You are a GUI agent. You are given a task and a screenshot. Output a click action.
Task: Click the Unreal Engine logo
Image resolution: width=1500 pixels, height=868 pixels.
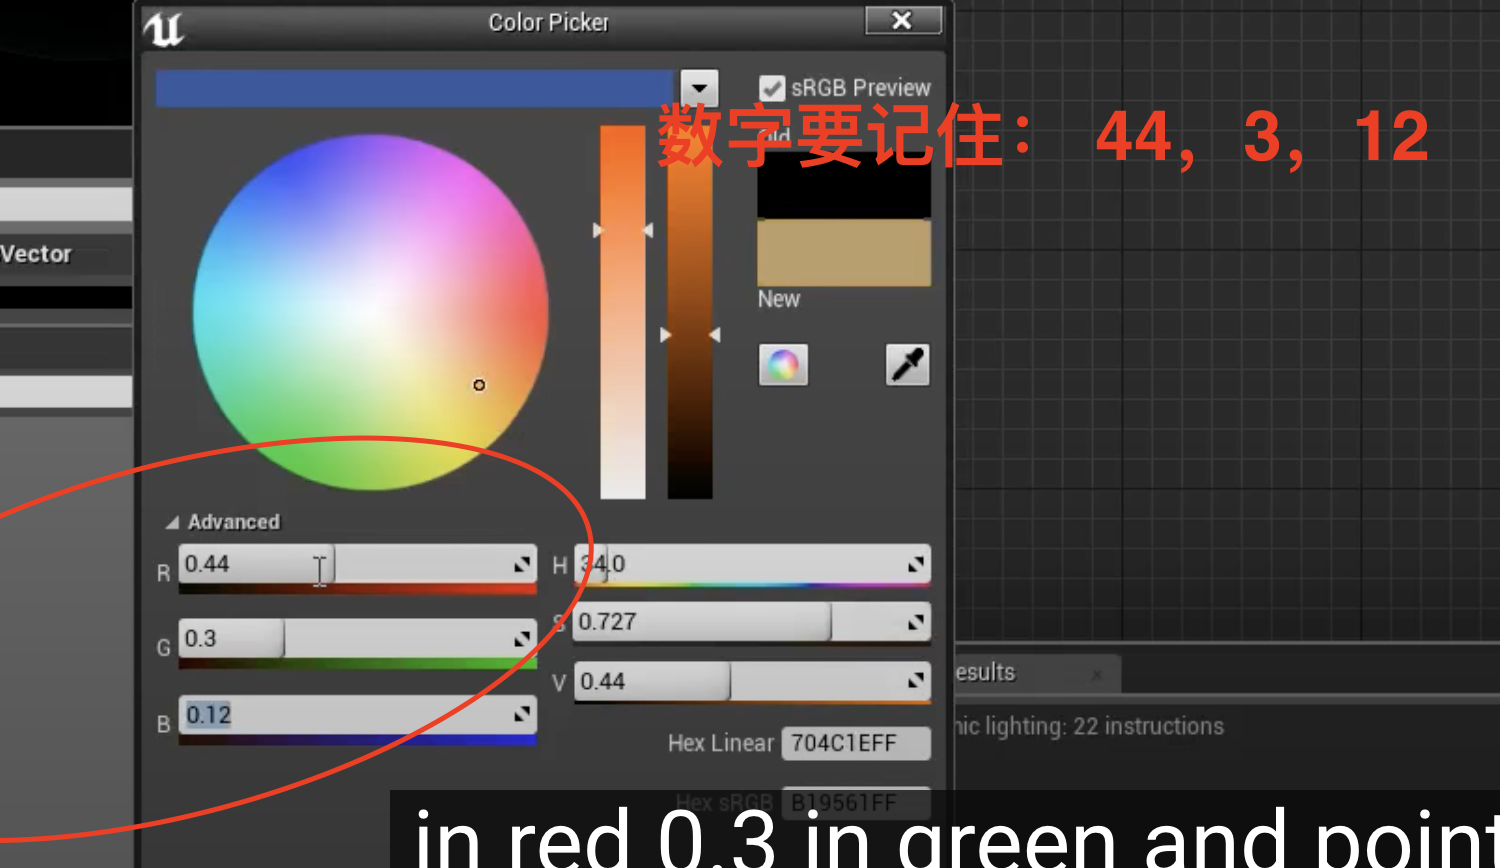coord(166,29)
